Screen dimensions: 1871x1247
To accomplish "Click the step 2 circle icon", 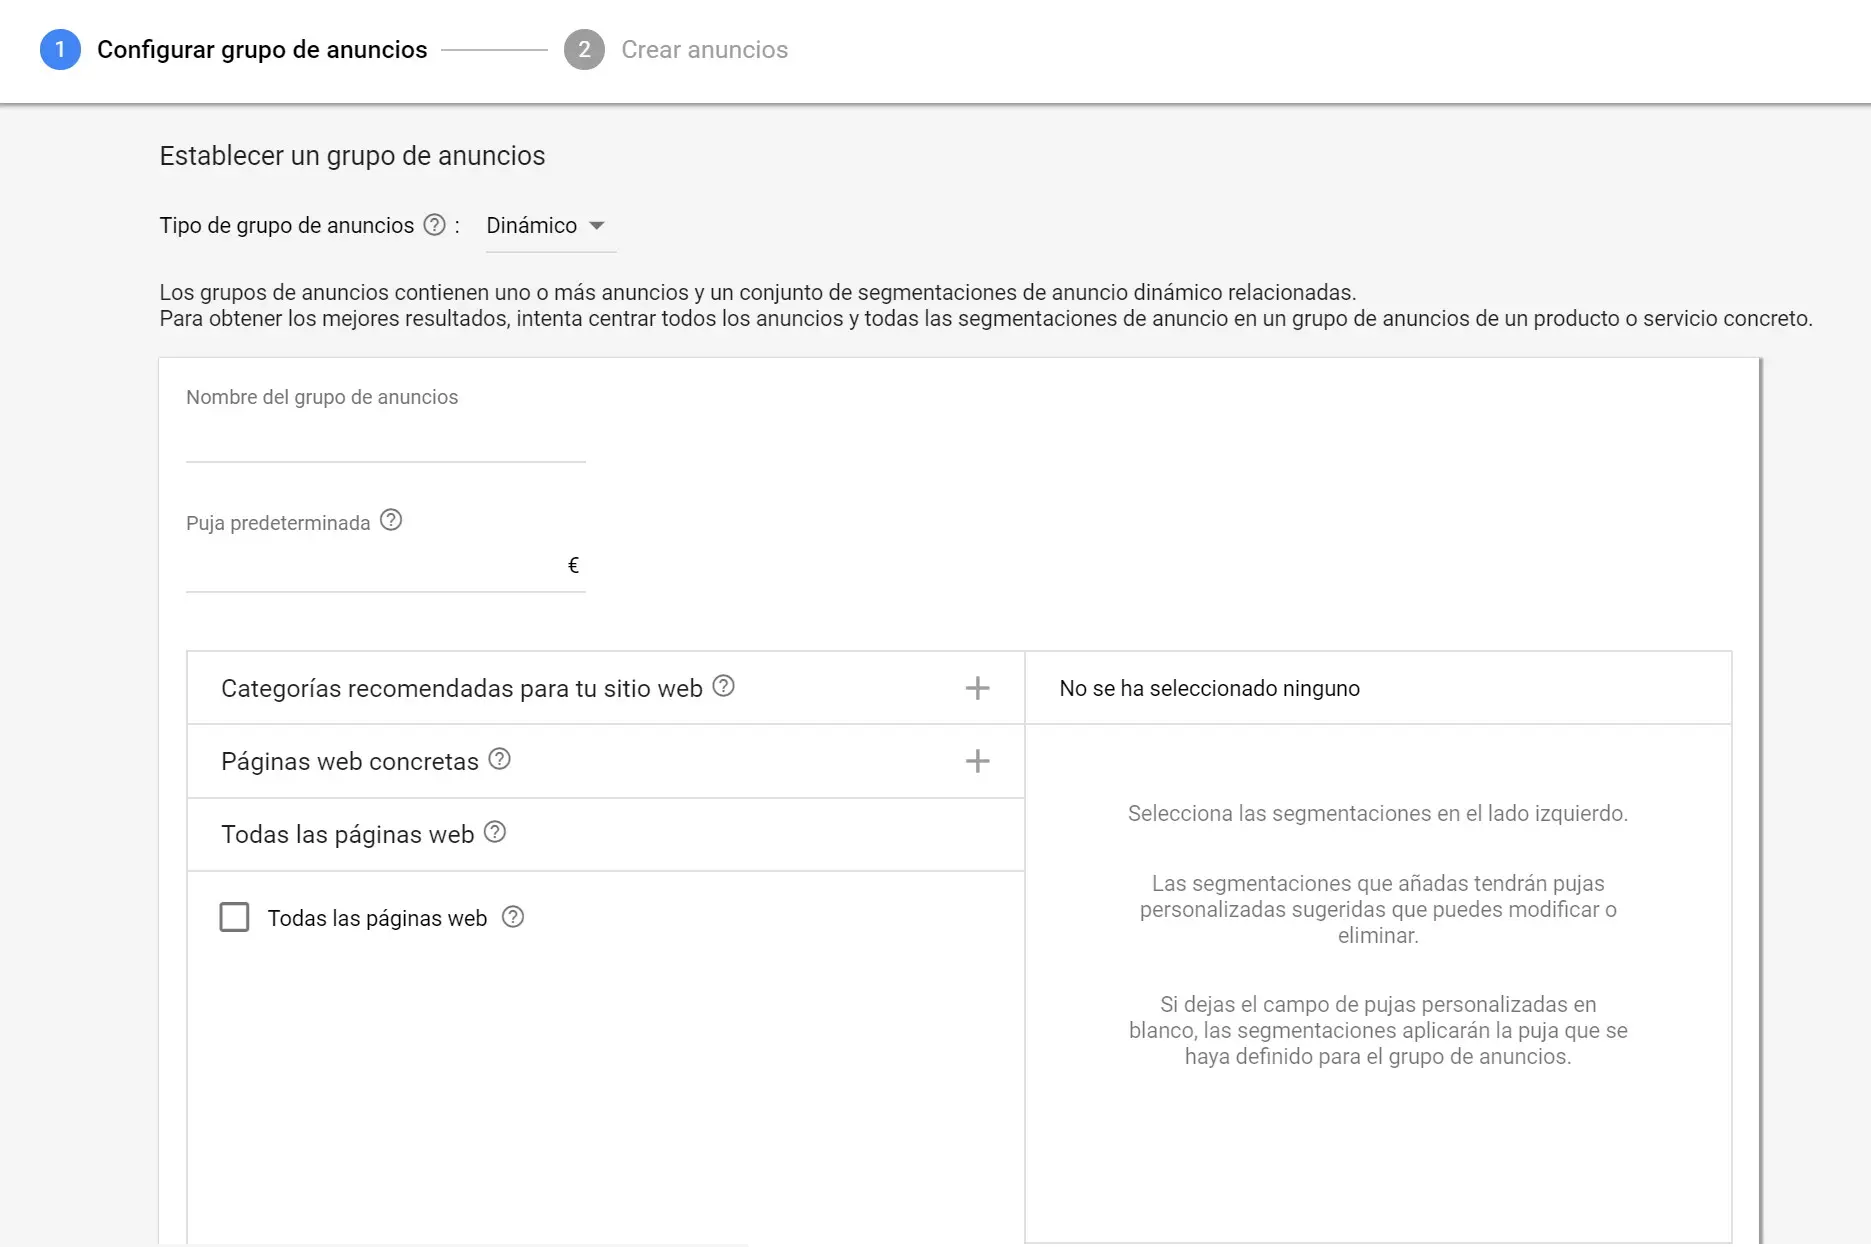I will [x=584, y=49].
